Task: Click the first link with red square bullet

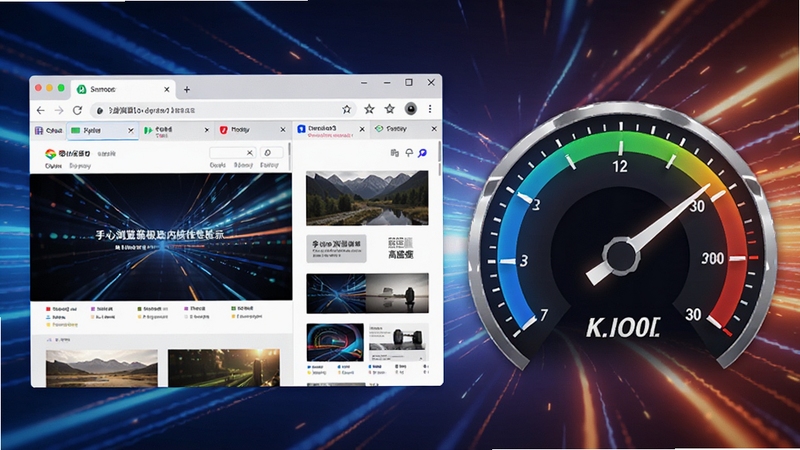Action: [x=61, y=309]
